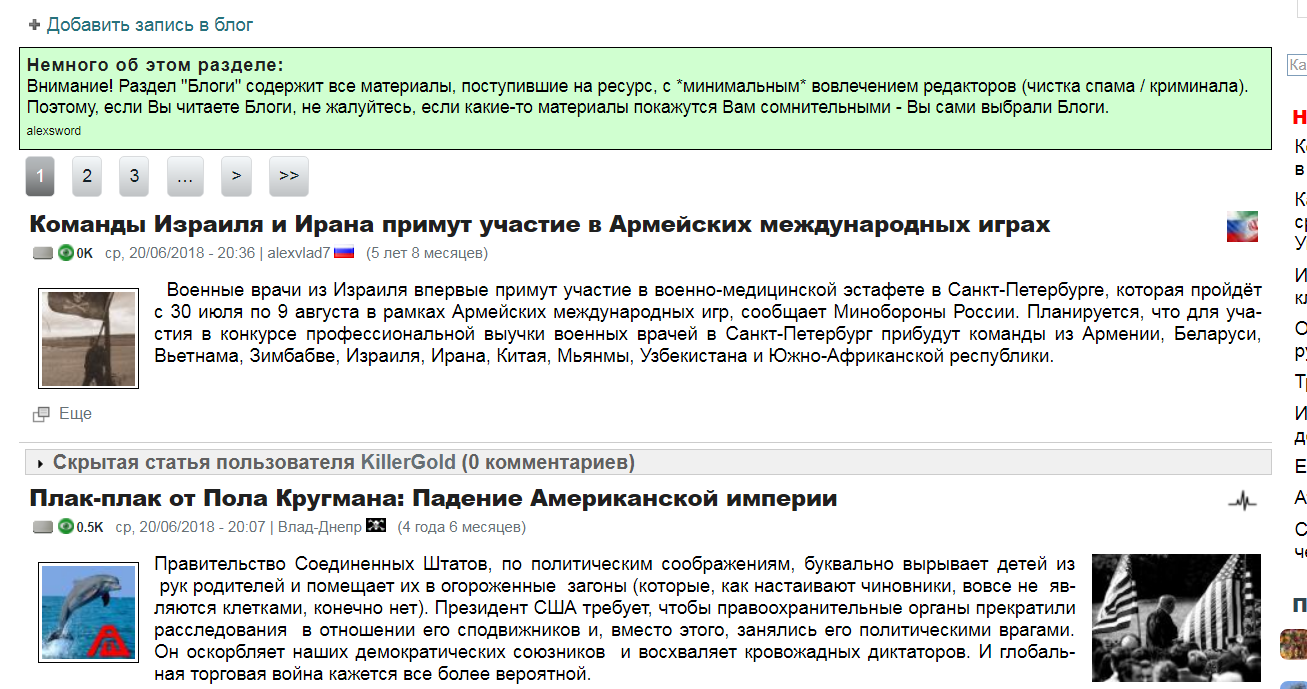Image resolution: width=1307 pixels, height=689 pixels.
Task: Click the Russian flag beside alexvlad7
Action: 344,252
